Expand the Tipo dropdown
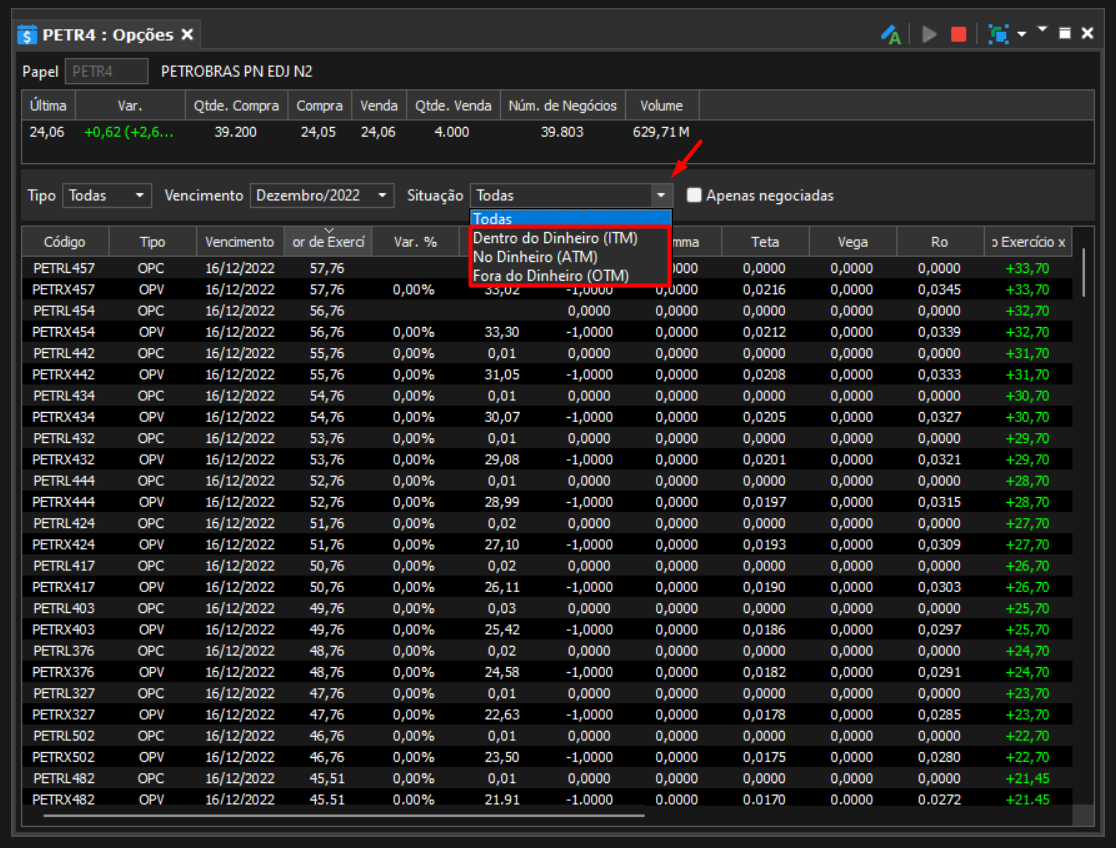The image size is (1116, 848). tap(107, 195)
